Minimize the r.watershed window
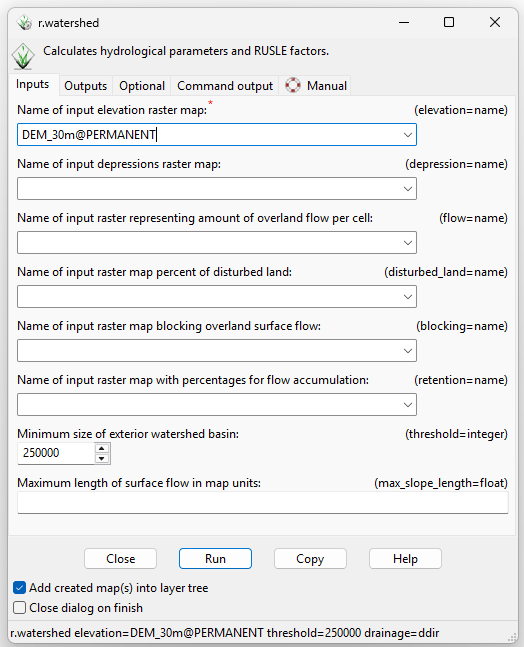Screen dimensions: 524x647 (404, 22)
